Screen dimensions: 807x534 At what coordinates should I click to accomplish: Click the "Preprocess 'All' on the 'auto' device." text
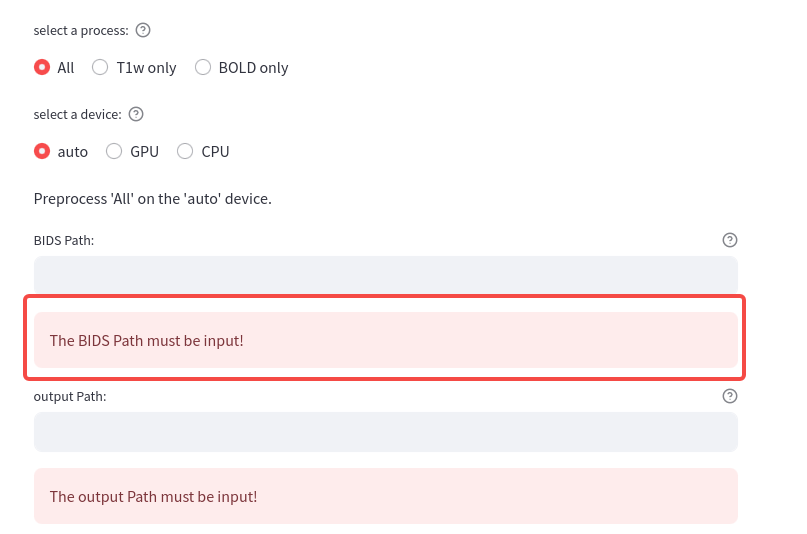pyautogui.click(x=153, y=199)
